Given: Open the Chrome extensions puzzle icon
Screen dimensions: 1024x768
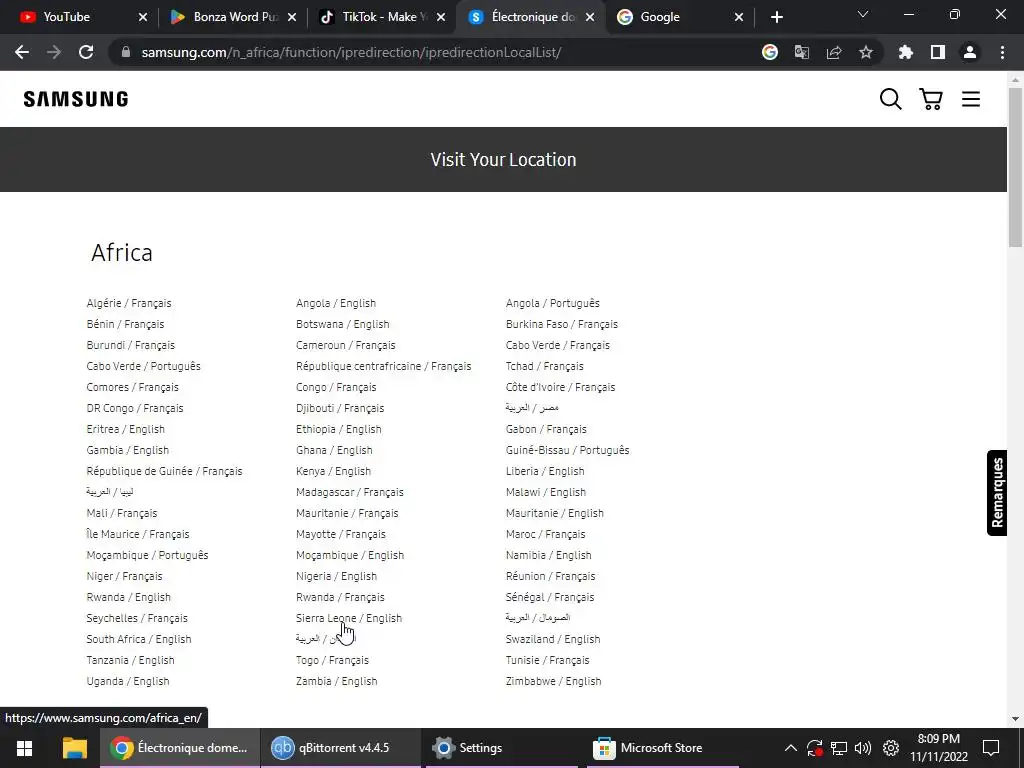Looking at the screenshot, I should click(x=906, y=52).
